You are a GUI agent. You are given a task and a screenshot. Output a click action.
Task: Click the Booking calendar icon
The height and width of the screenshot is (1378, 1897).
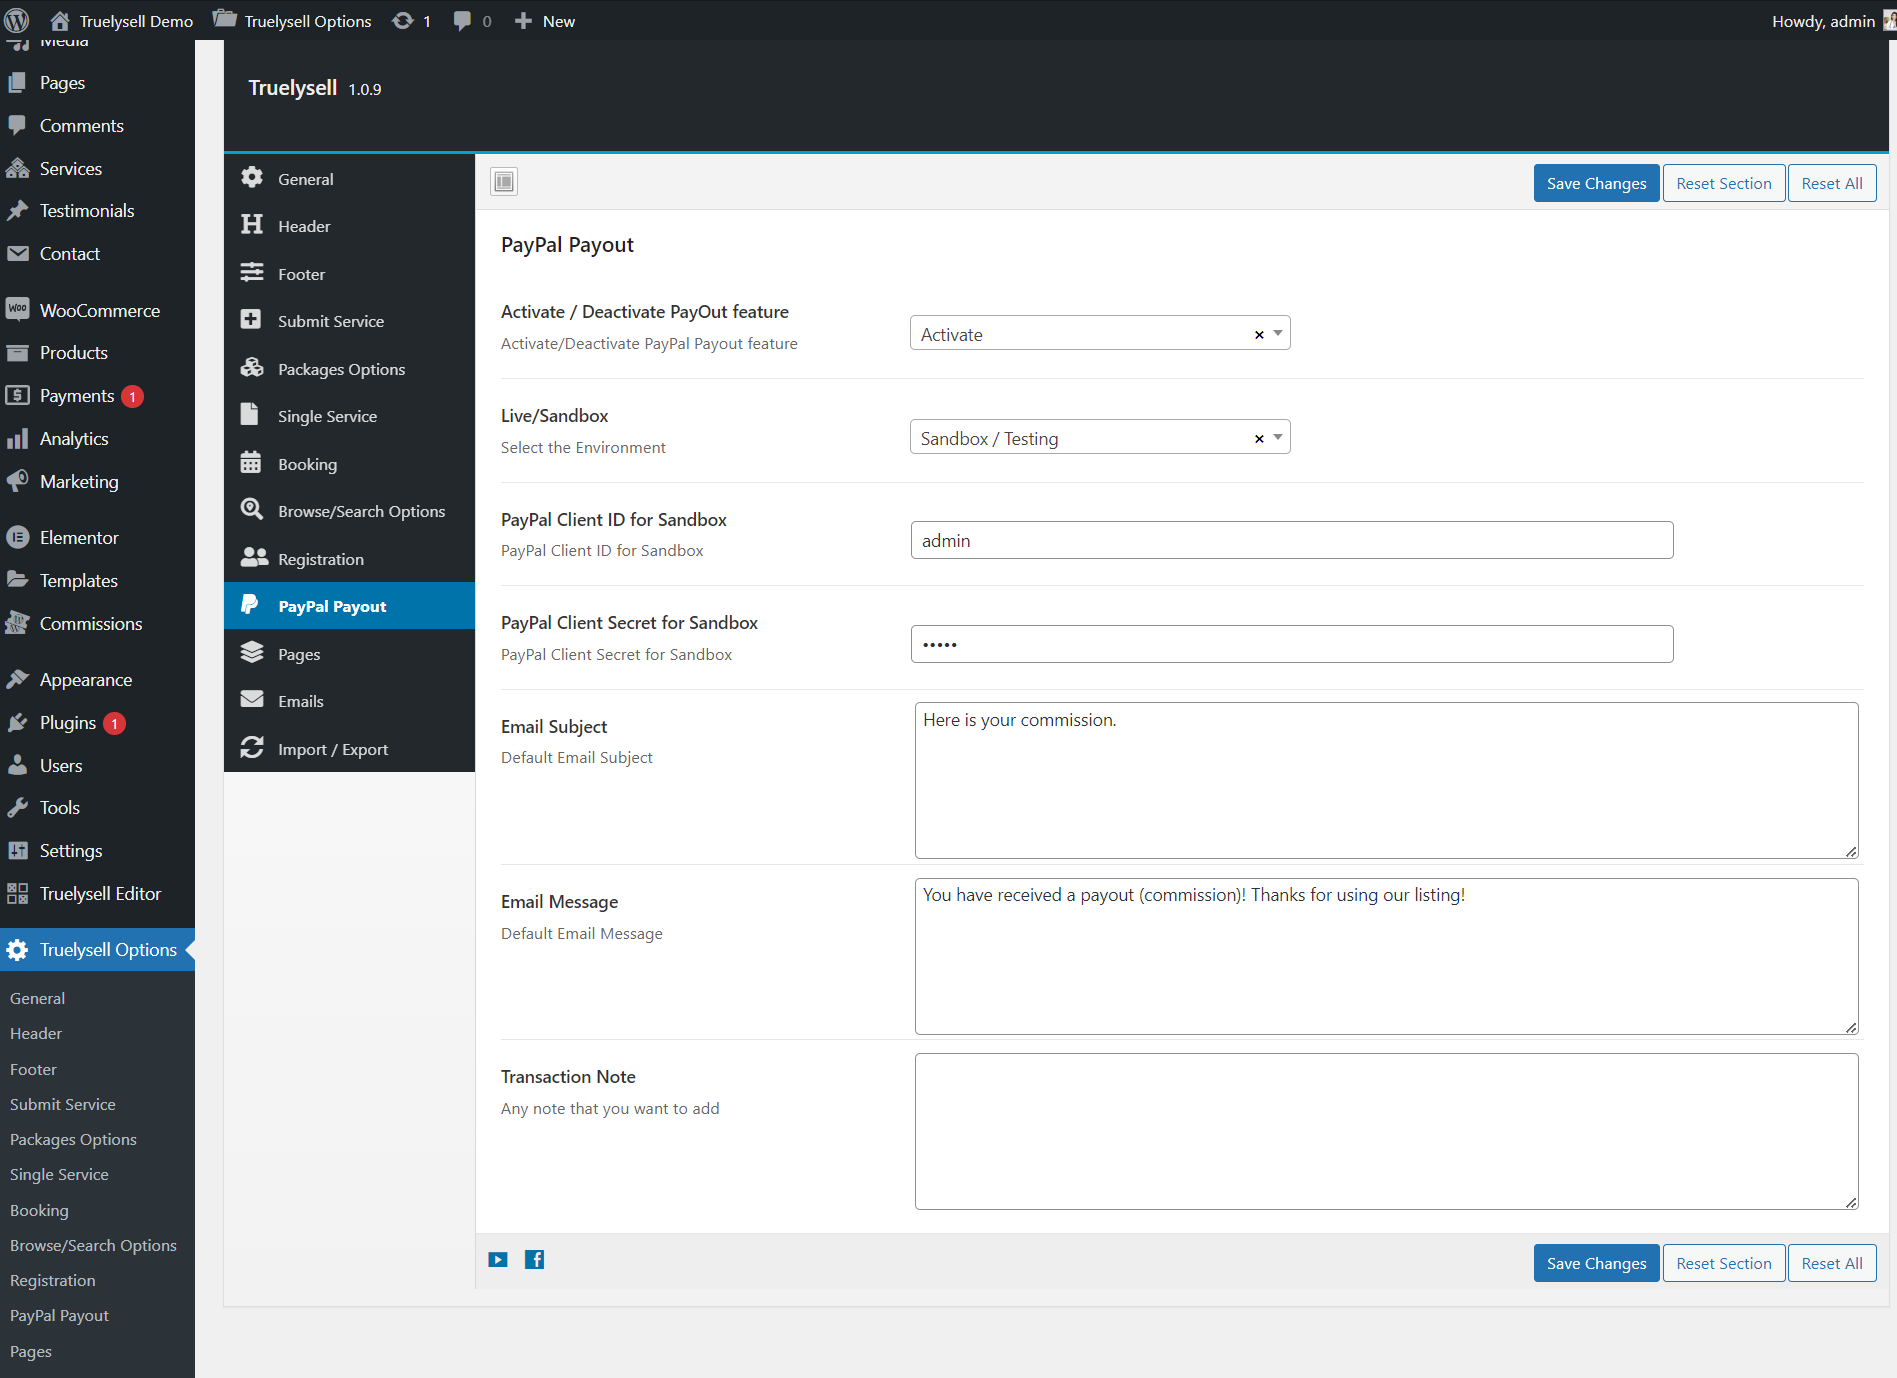click(x=252, y=463)
